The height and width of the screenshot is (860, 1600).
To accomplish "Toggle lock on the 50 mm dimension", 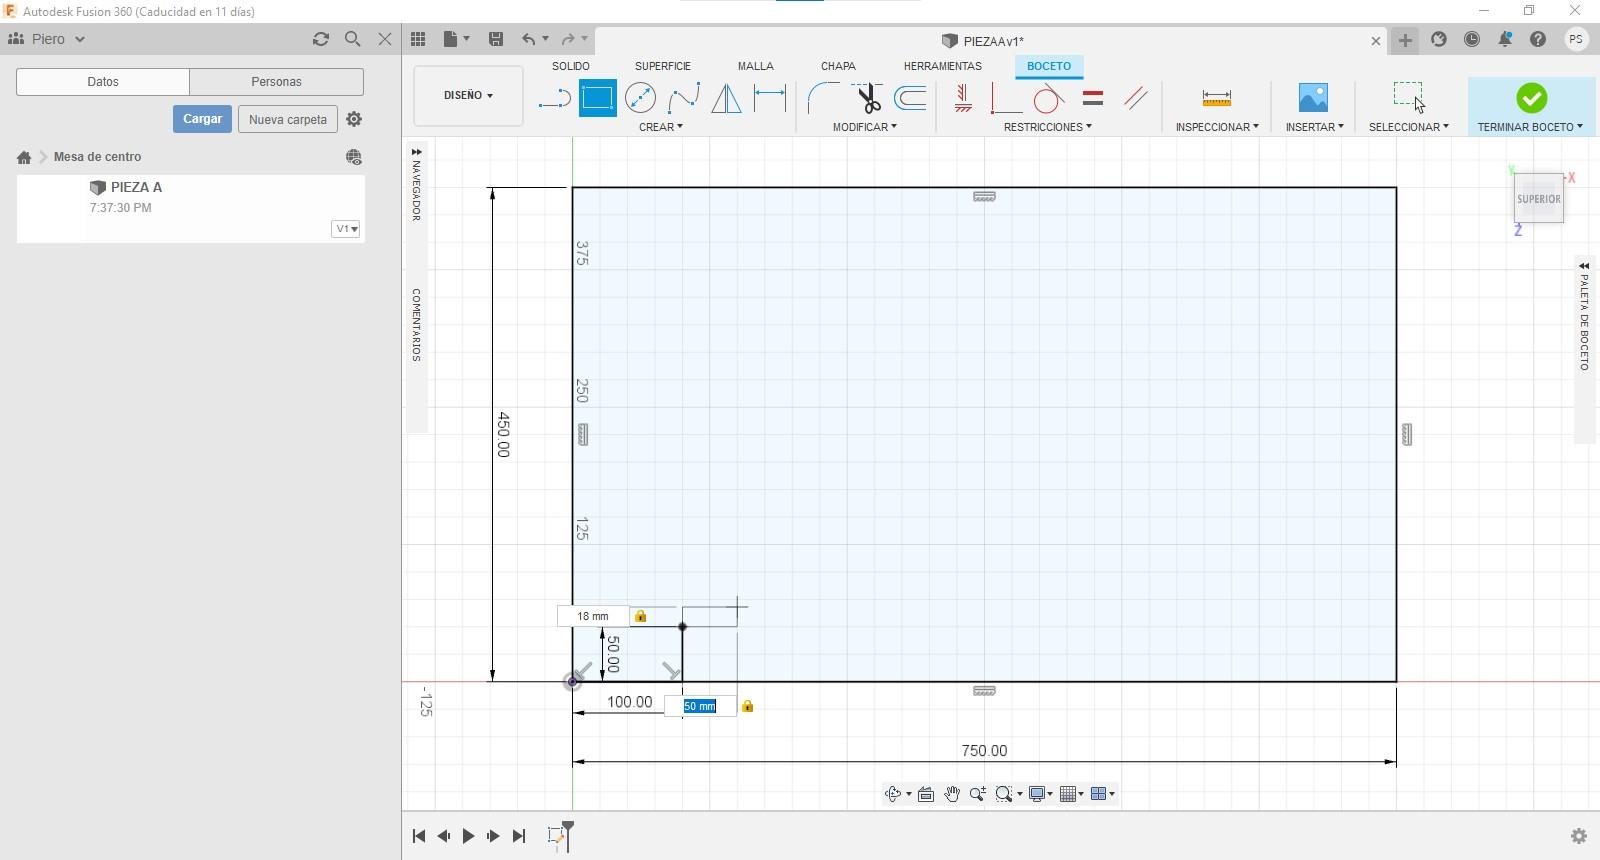I will (x=747, y=706).
